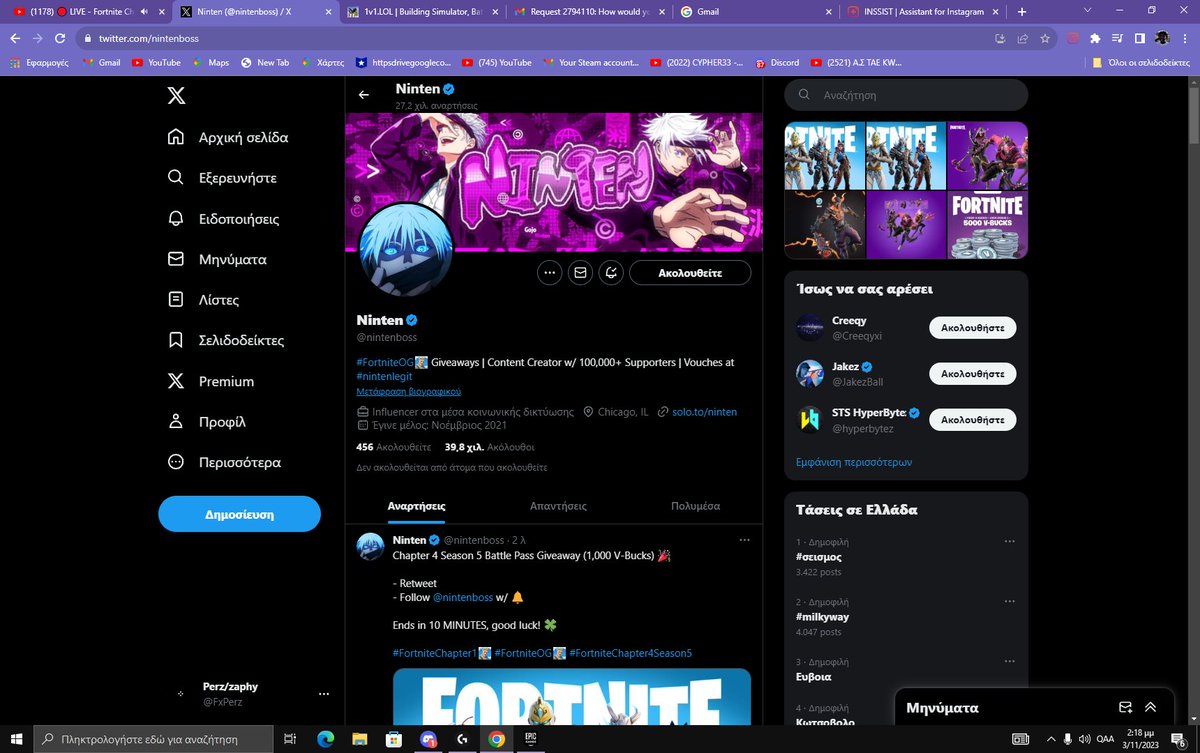The image size is (1200, 753).
Task: Open Fortnite 5000 V-Bucks media thumbnail
Action: pos(988,225)
